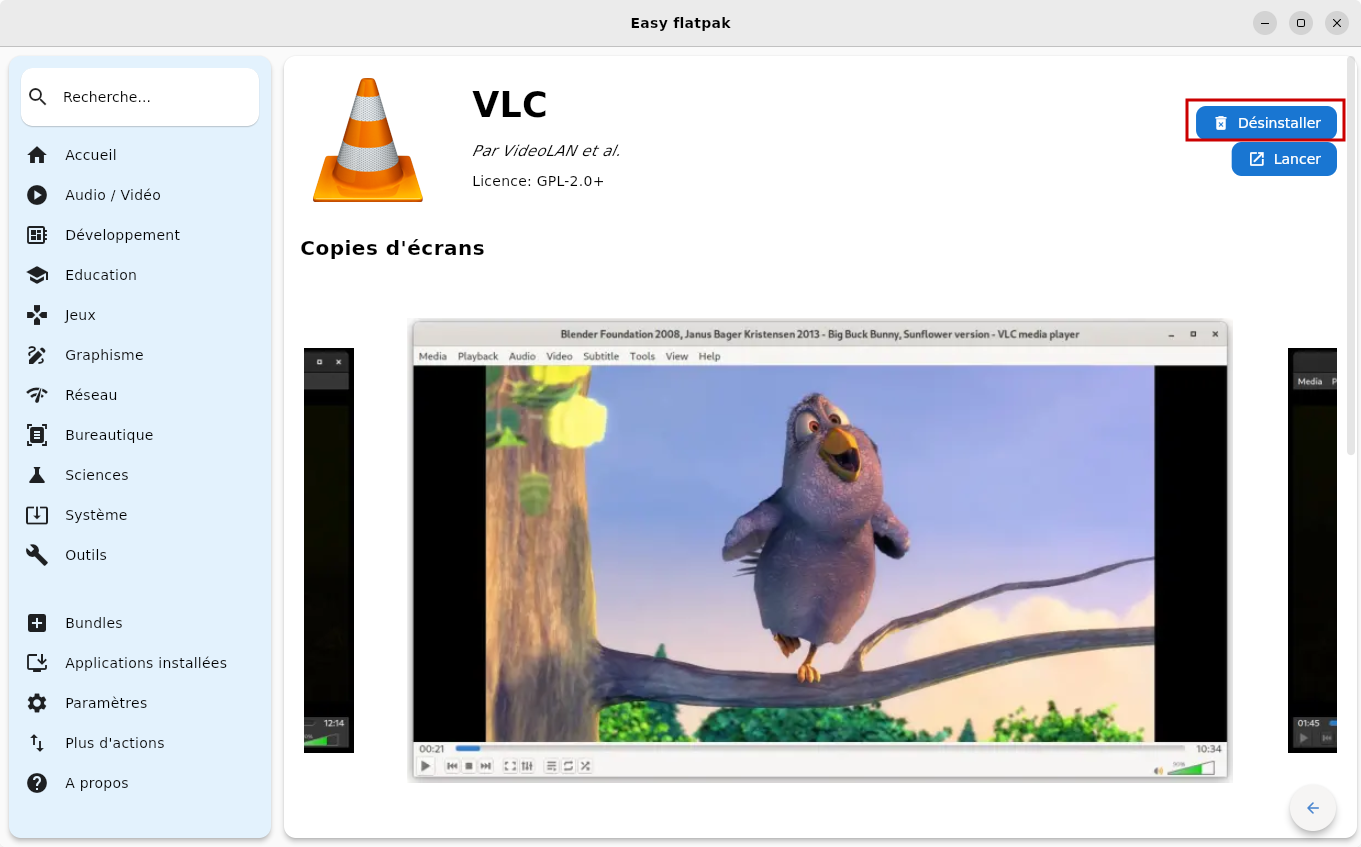Click the "Copies d'écrans" heading
The image size is (1361, 847).
392,248
